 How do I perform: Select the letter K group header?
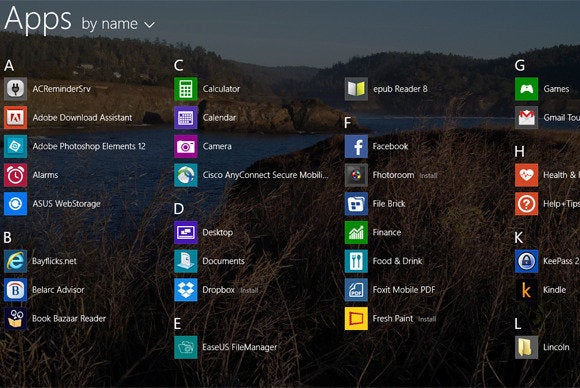click(x=519, y=237)
